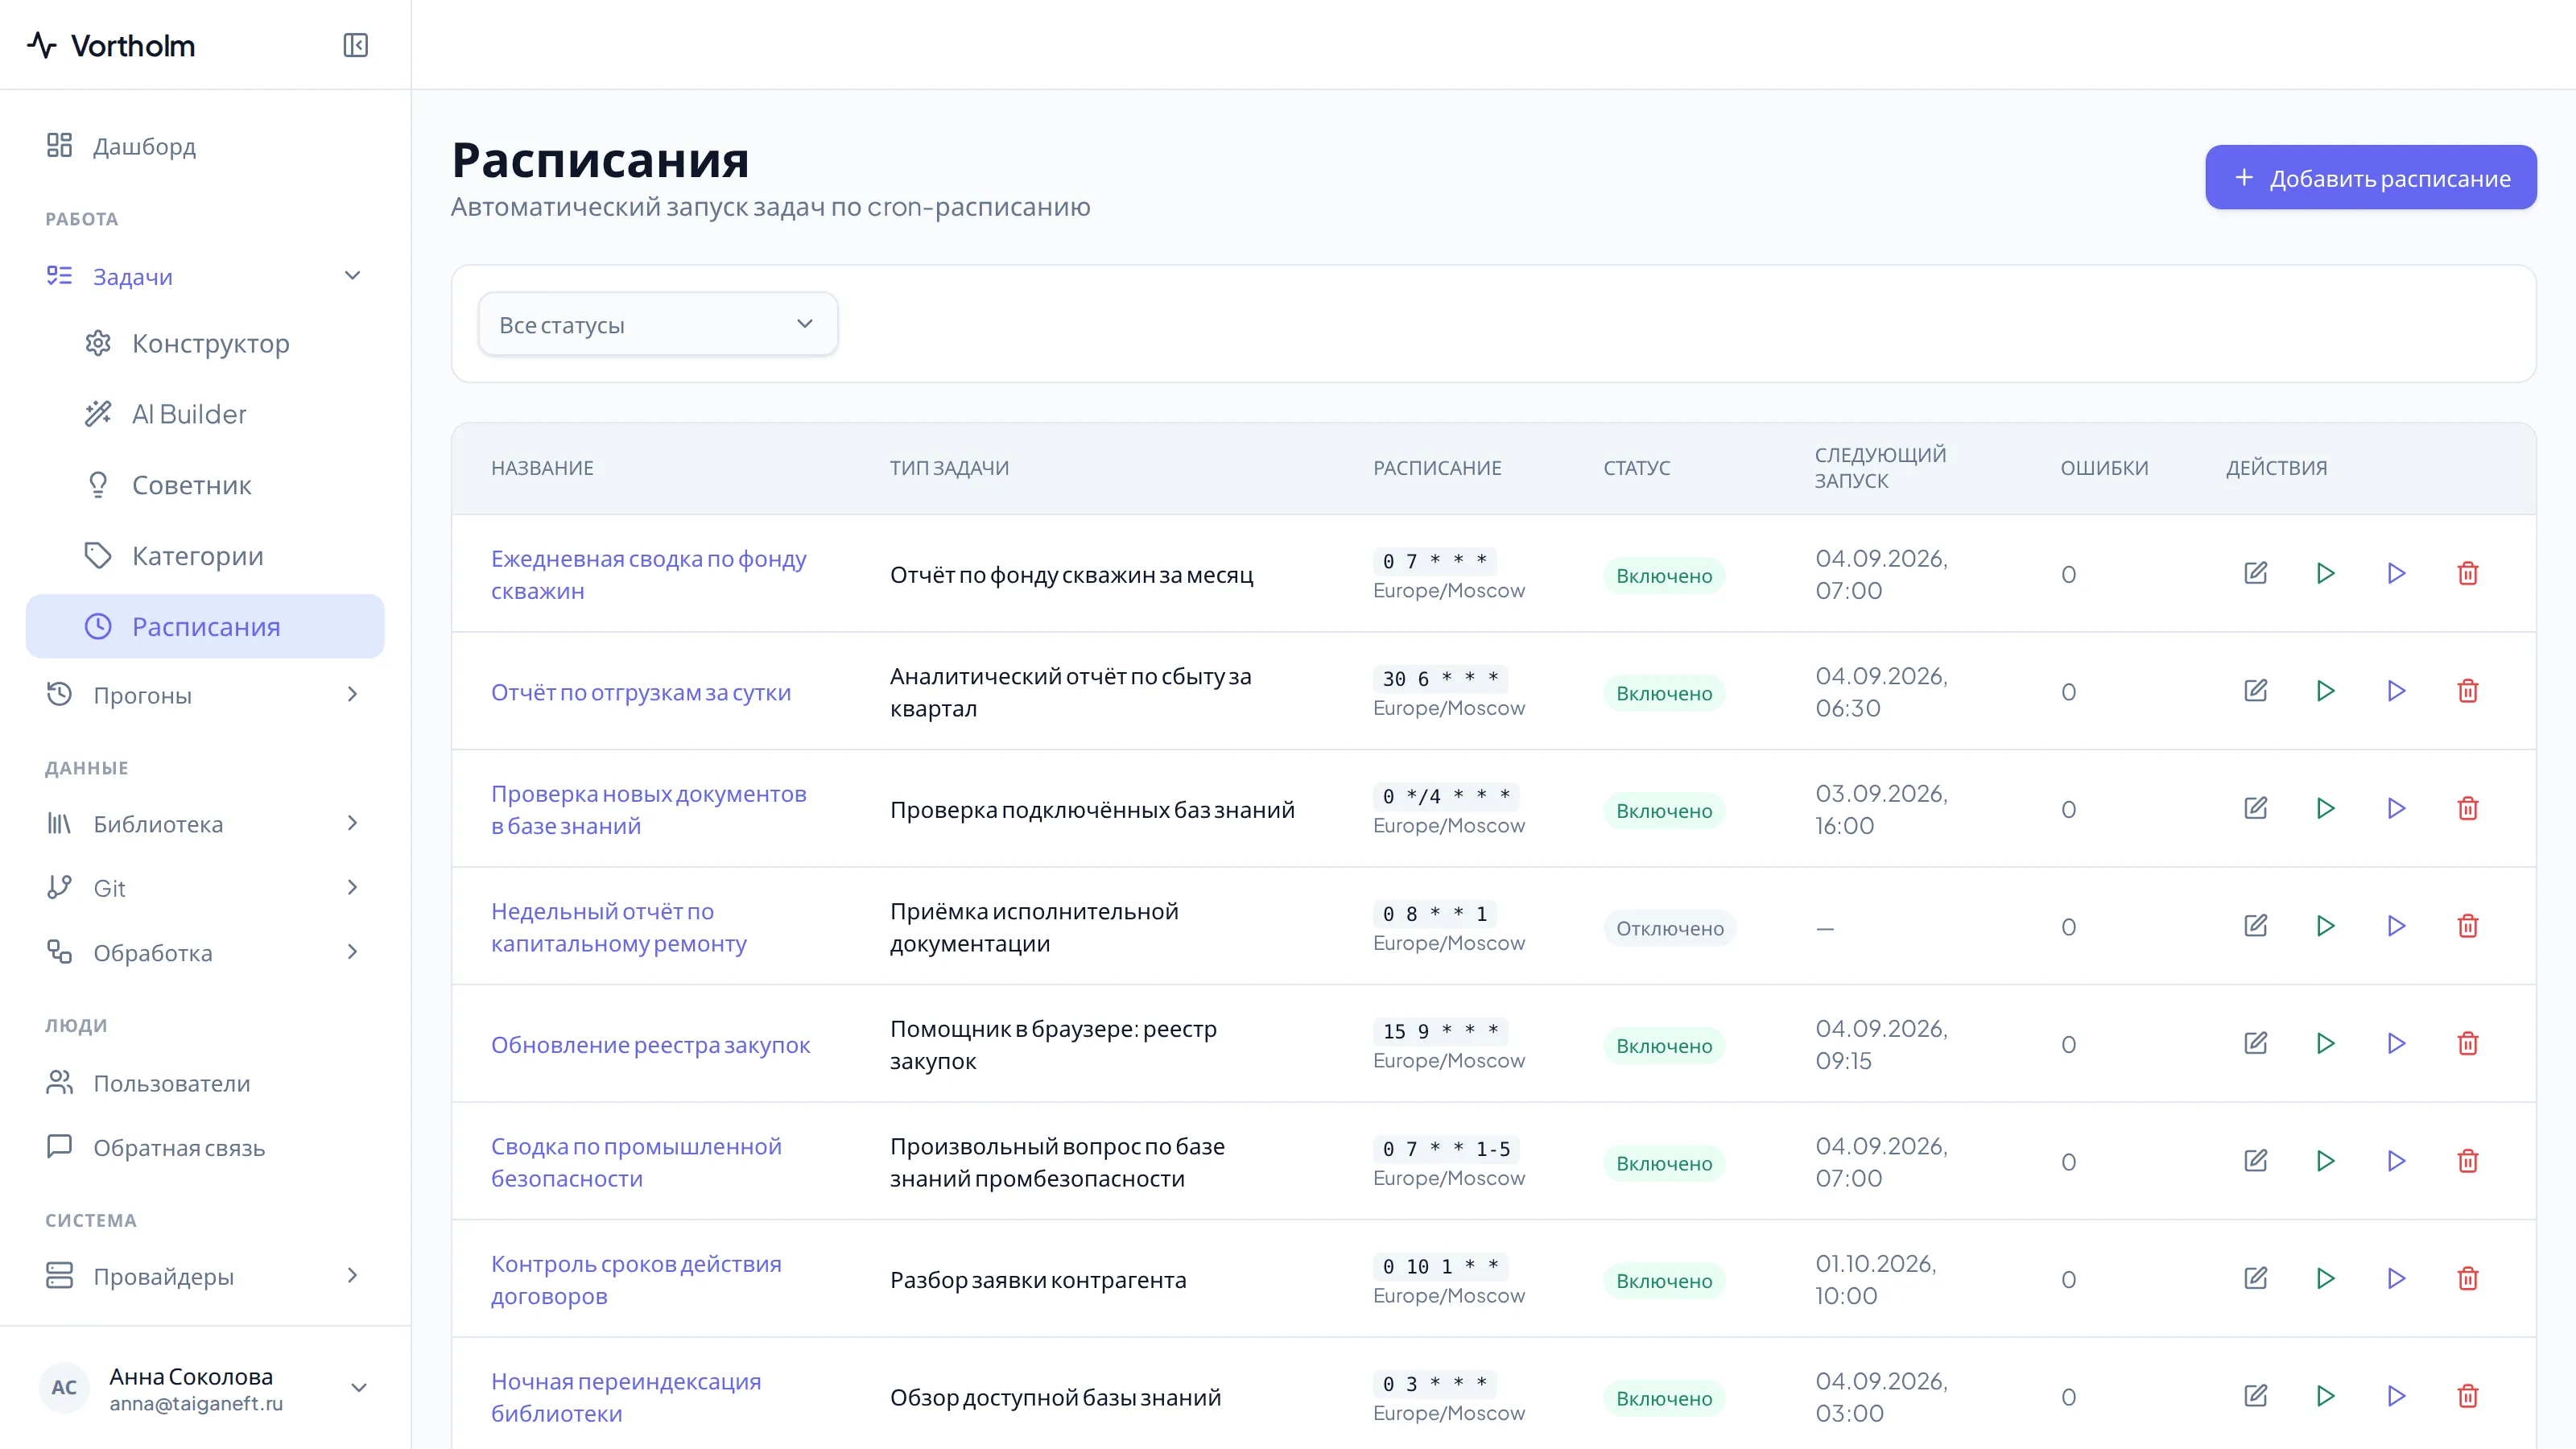Click green play icon for 'Ежедневная сводка' row
This screenshot has width=2576, height=1449.
[2326, 573]
